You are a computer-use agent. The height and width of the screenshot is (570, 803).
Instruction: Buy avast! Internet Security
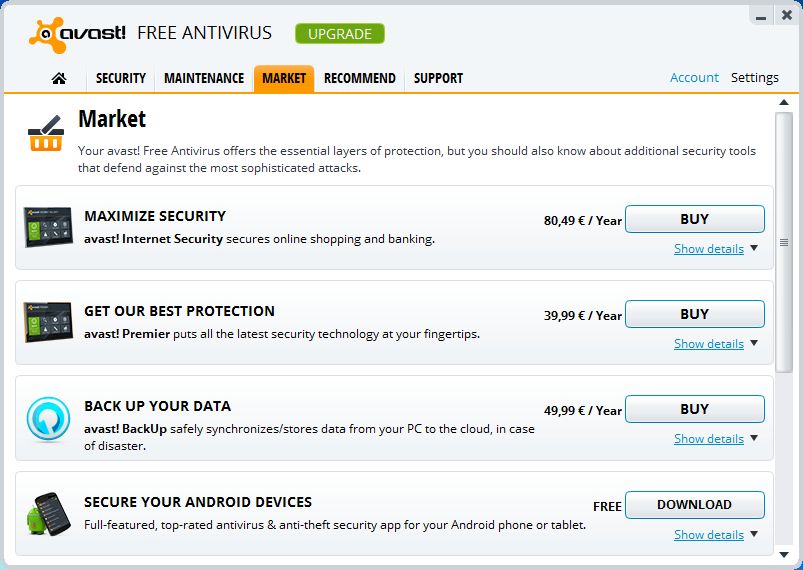tap(694, 219)
